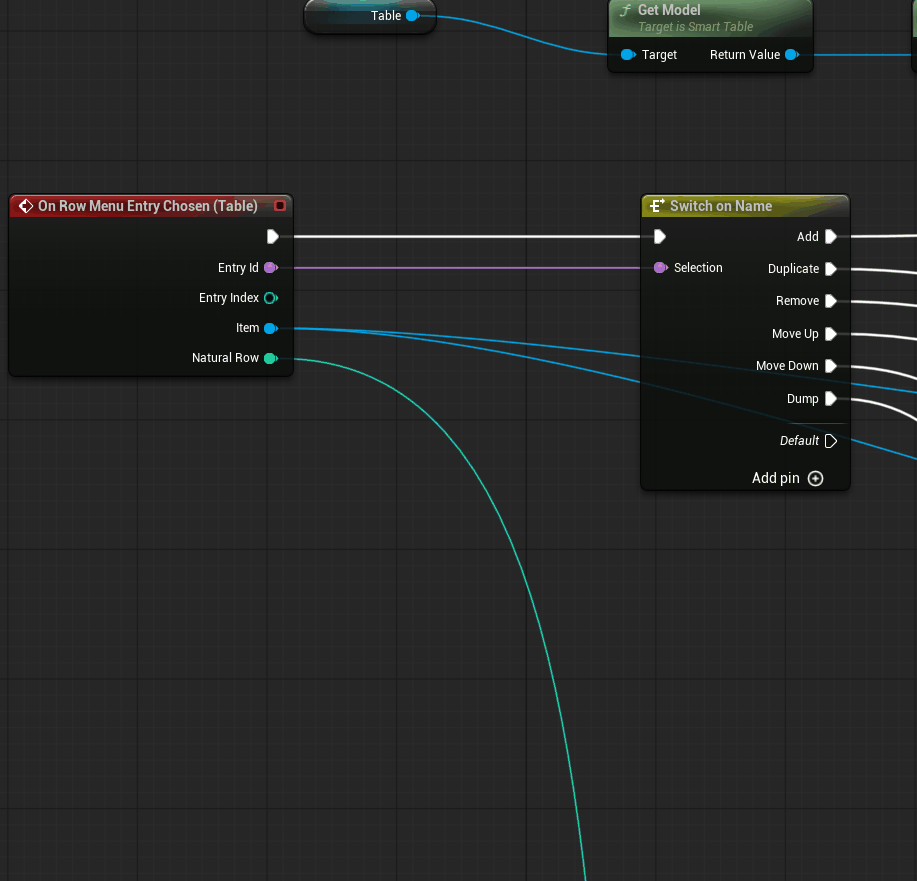Click the Target is Smart Table subtitle
The width and height of the screenshot is (917, 881).
[695, 27]
